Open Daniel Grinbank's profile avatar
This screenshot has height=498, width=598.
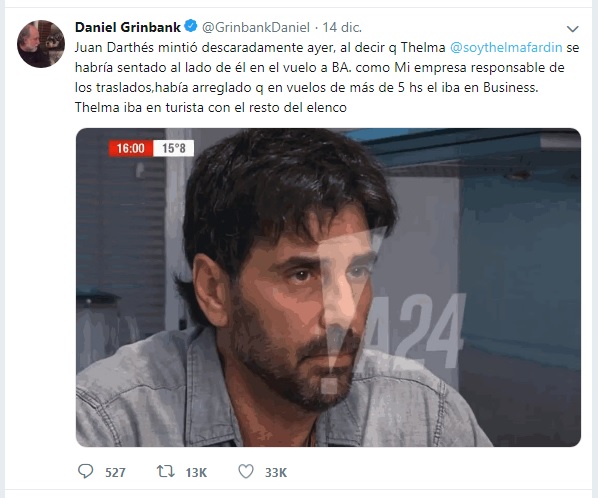tap(41, 43)
